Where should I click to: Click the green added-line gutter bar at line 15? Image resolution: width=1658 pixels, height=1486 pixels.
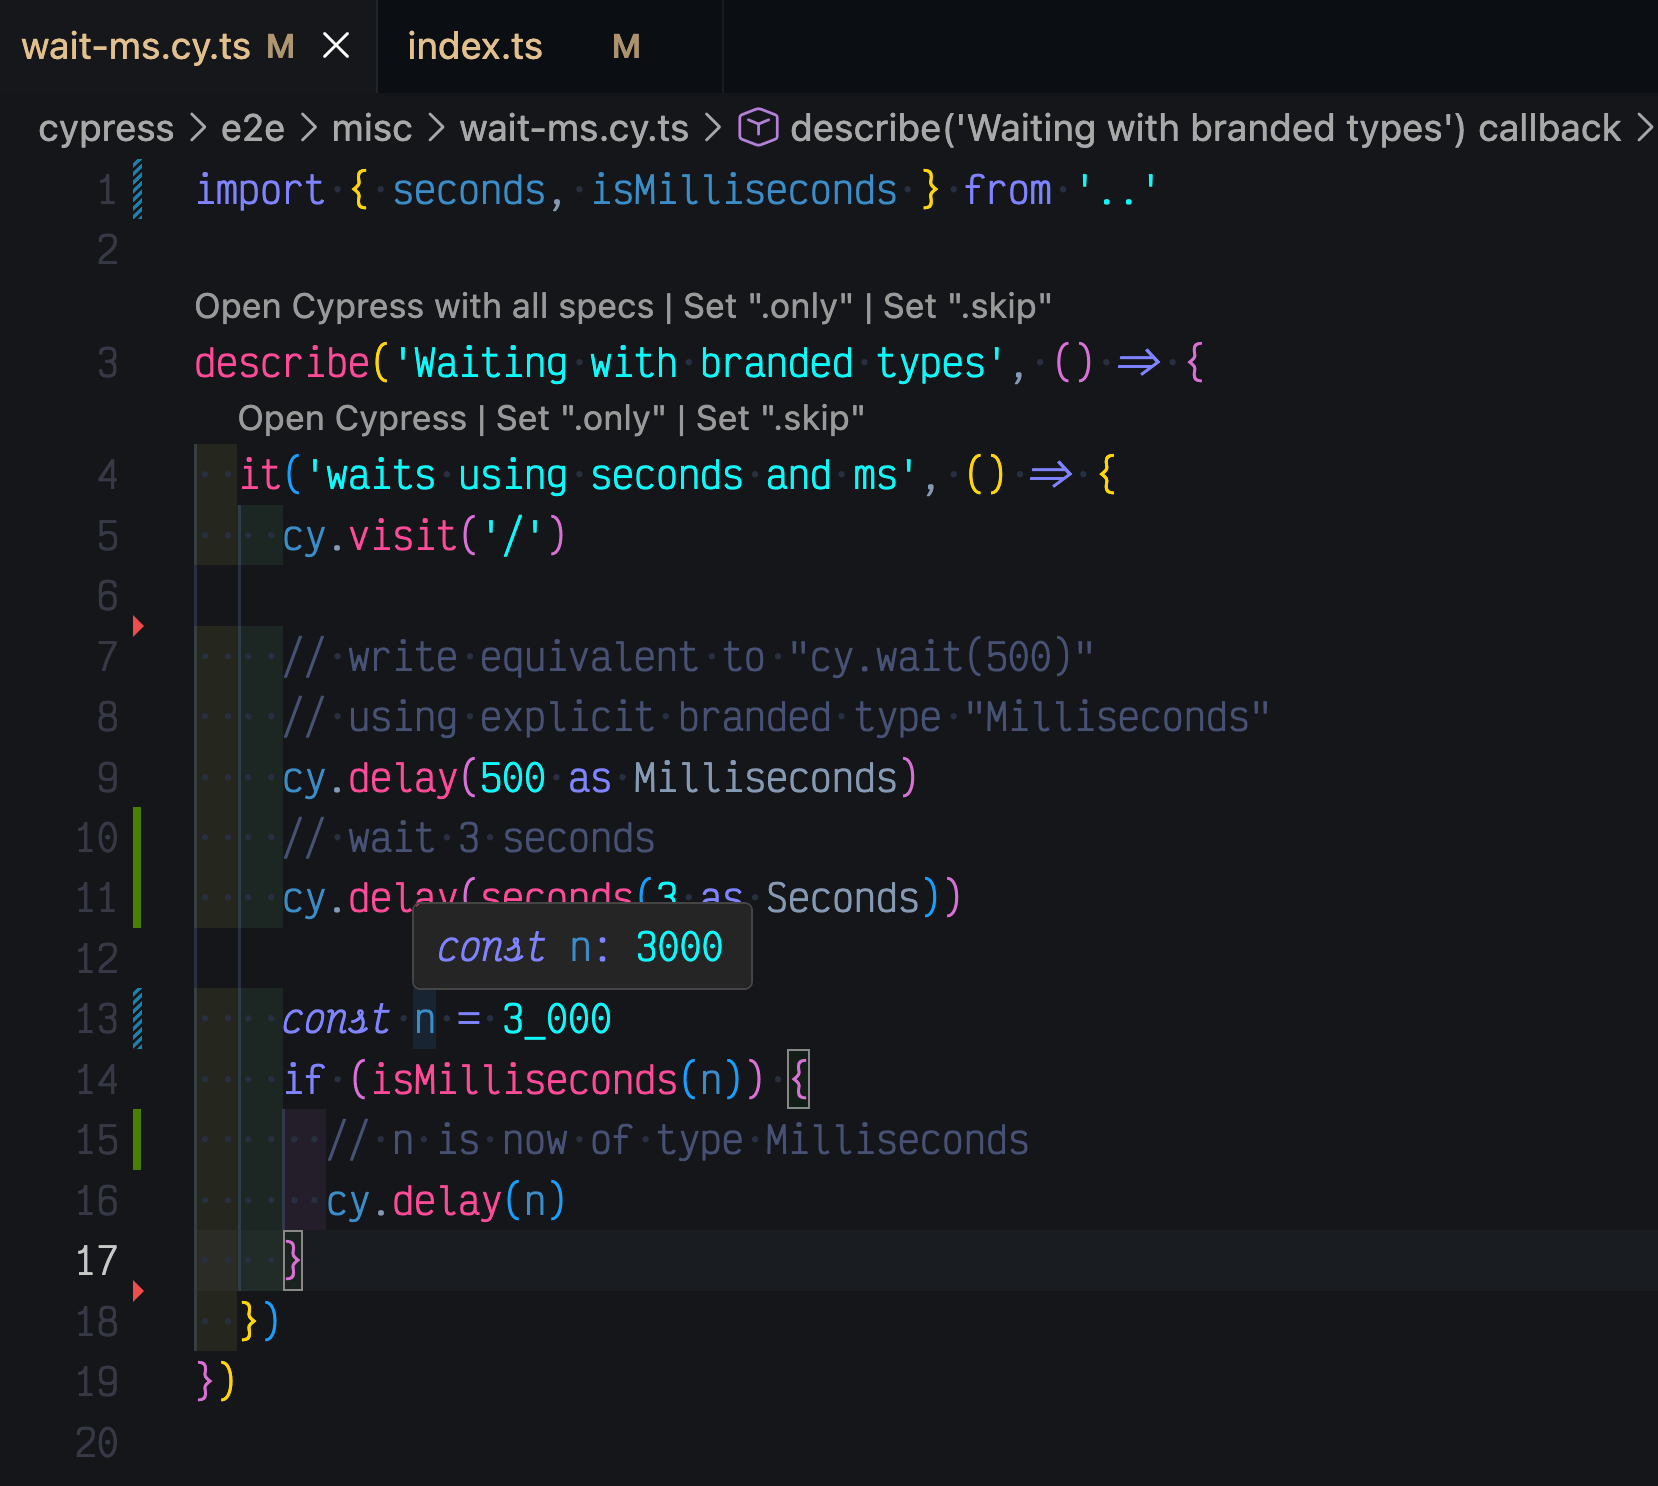point(138,1140)
